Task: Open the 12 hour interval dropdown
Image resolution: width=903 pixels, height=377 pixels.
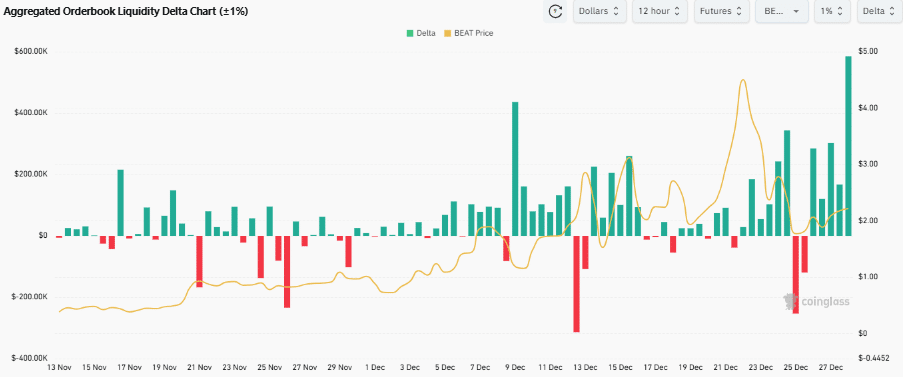Action: [659, 11]
